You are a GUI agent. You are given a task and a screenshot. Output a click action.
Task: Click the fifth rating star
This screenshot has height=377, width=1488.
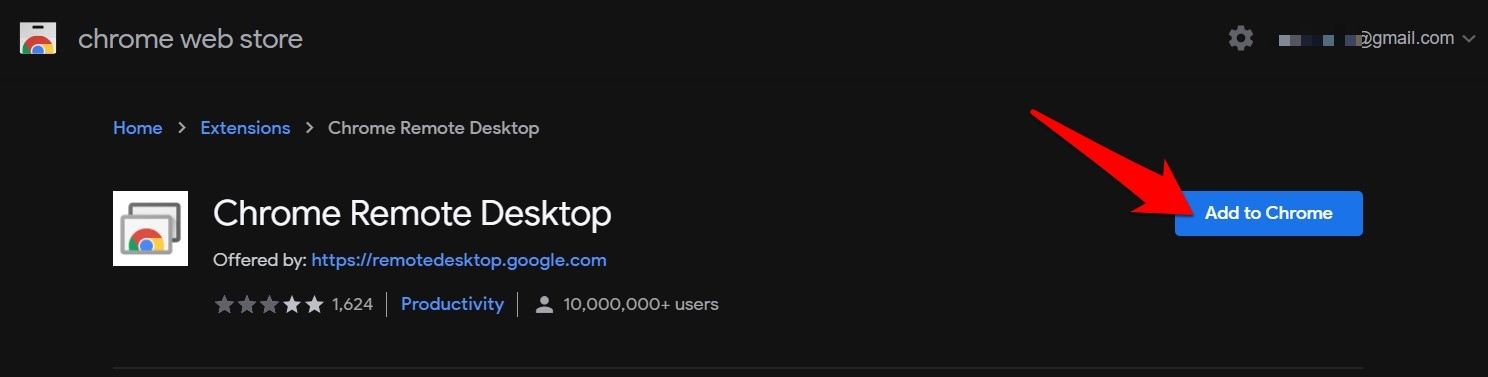(314, 304)
